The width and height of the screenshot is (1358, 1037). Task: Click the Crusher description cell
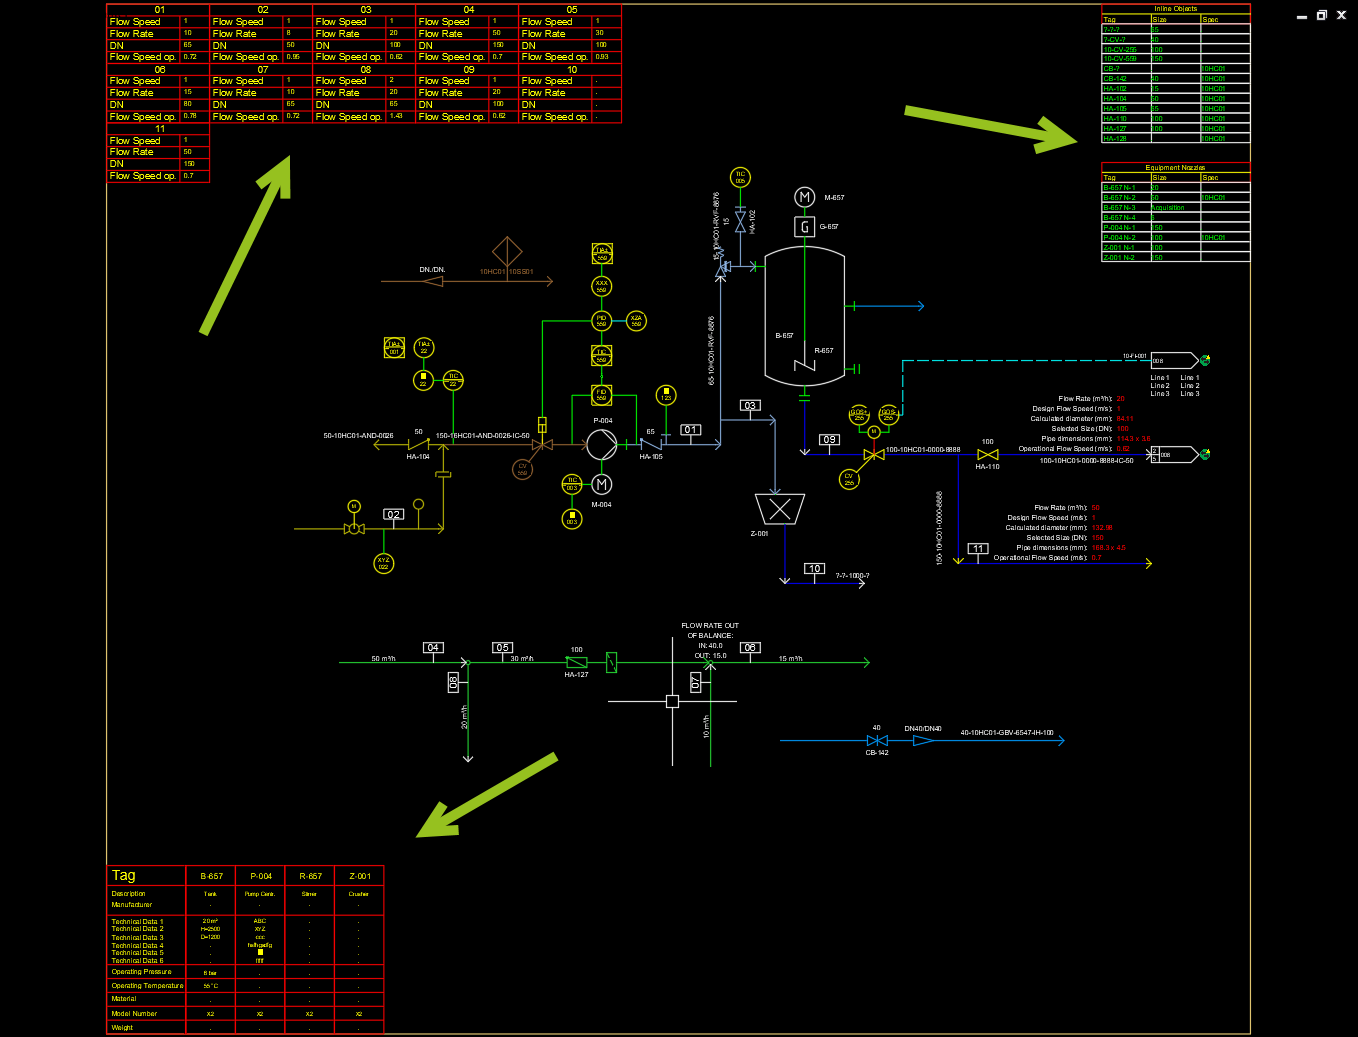pyautogui.click(x=359, y=894)
